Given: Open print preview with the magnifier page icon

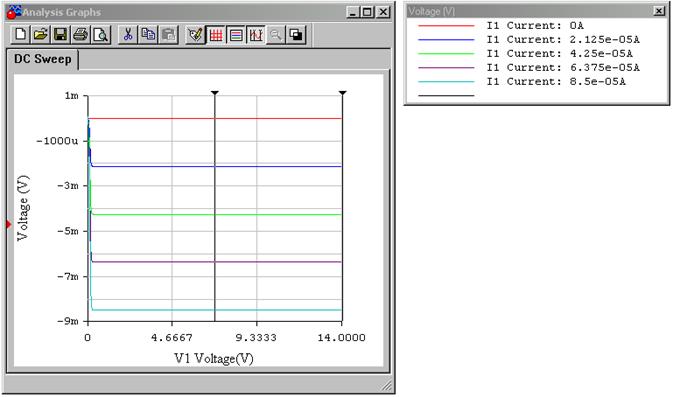Looking at the screenshot, I should 101,35.
